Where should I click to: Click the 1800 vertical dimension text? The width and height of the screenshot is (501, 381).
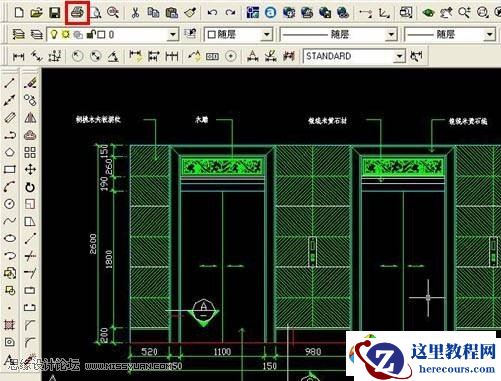tap(109, 259)
